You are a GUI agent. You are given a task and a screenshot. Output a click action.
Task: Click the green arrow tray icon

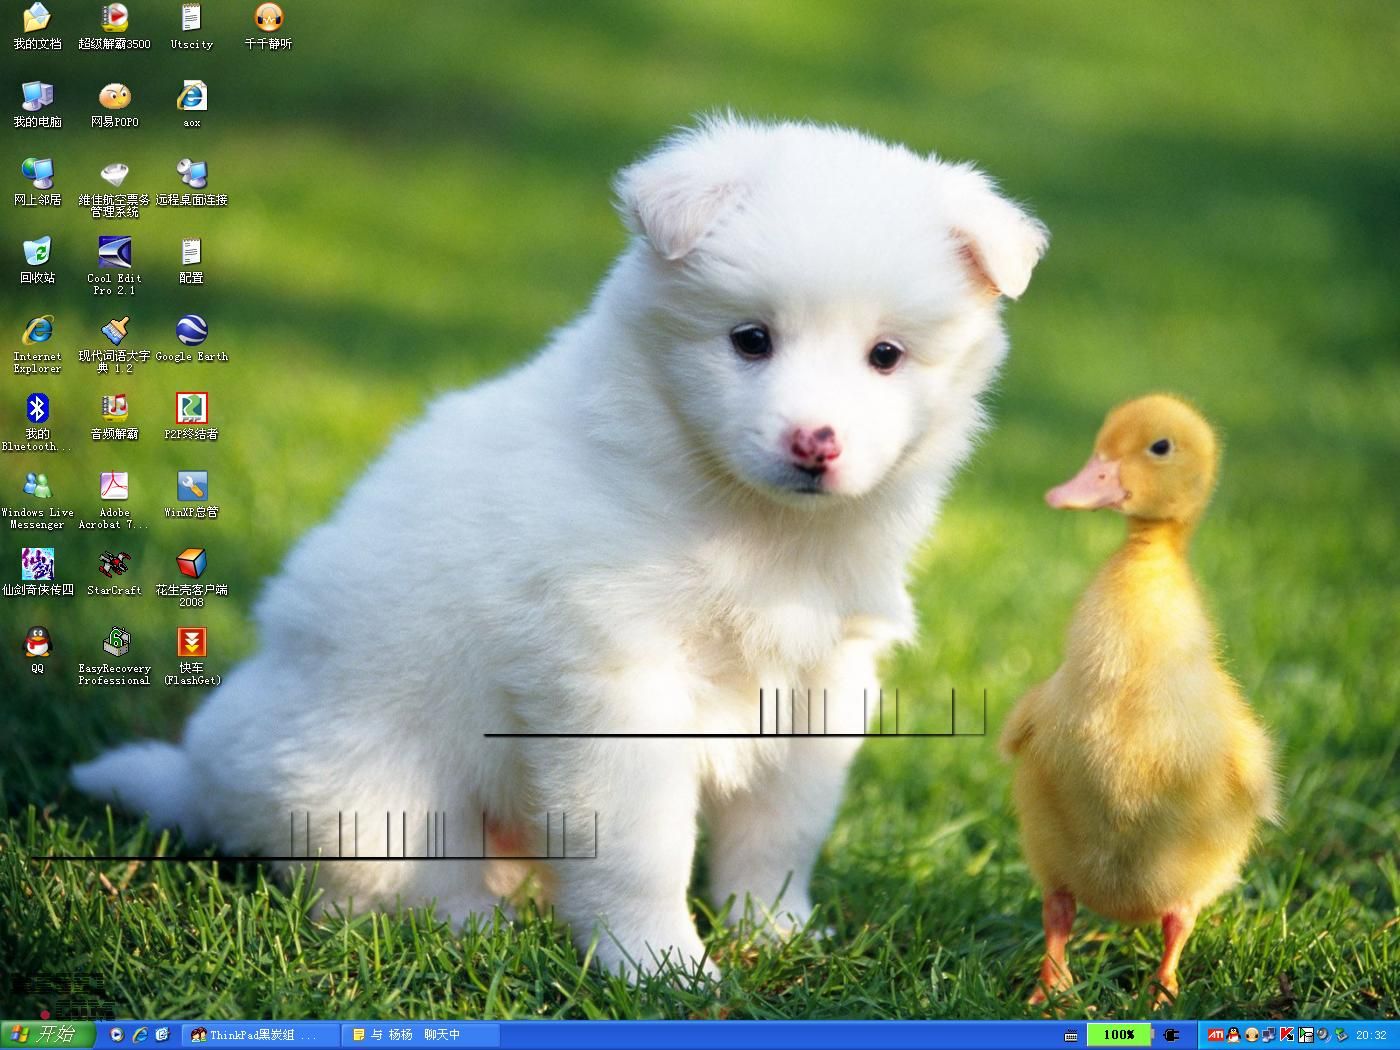pos(1305,1035)
